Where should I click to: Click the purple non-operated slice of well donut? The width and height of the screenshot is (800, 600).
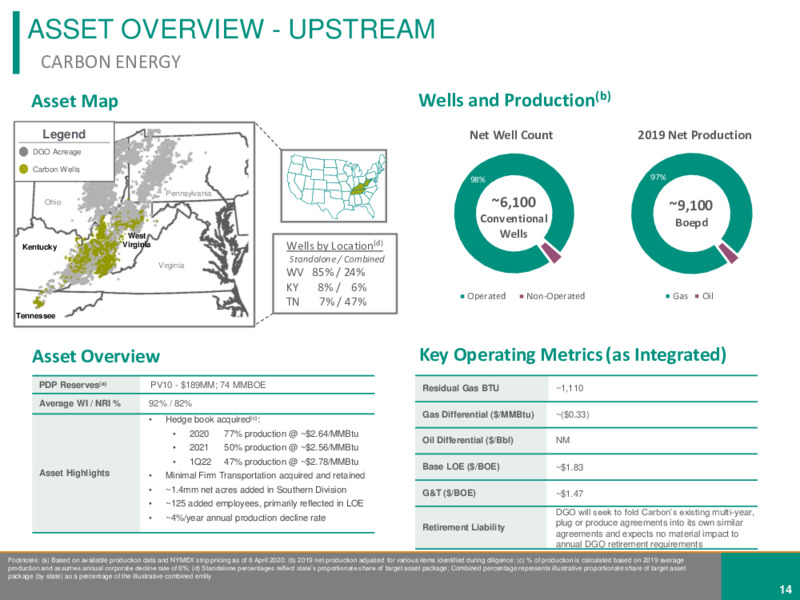tap(552, 253)
